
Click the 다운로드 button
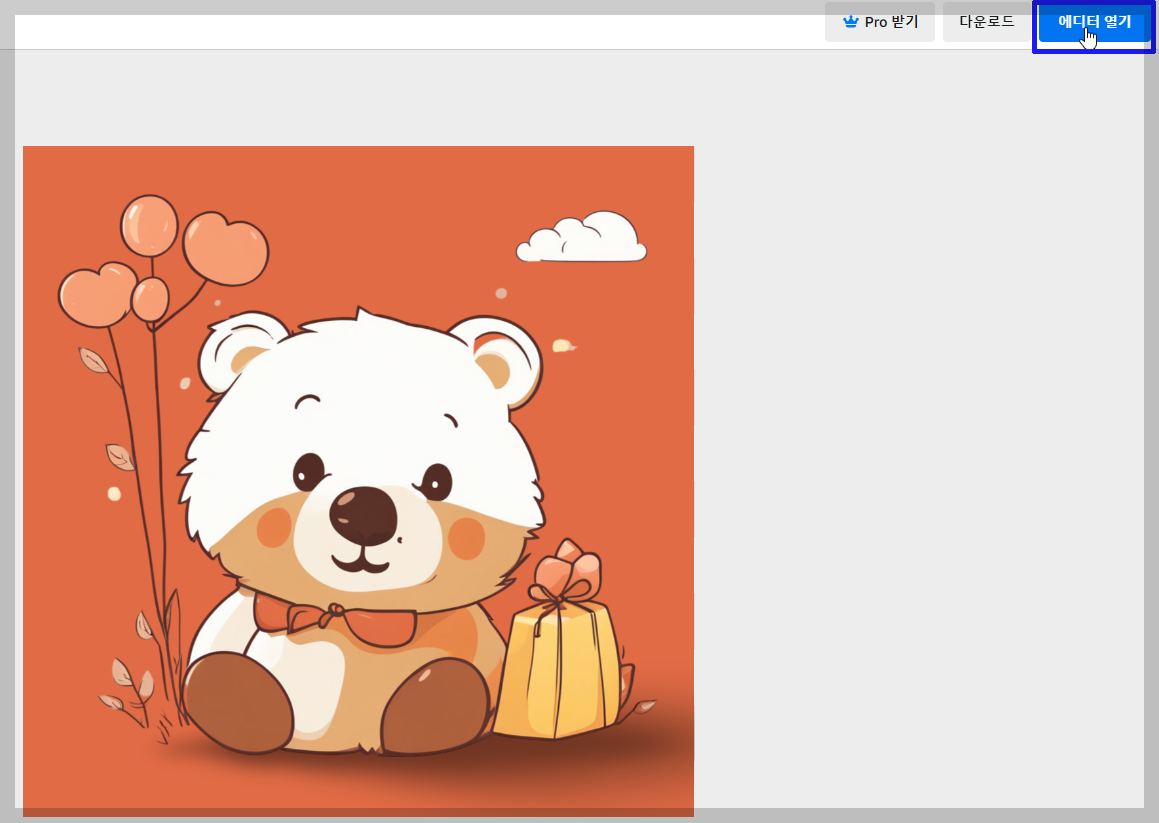tap(987, 22)
